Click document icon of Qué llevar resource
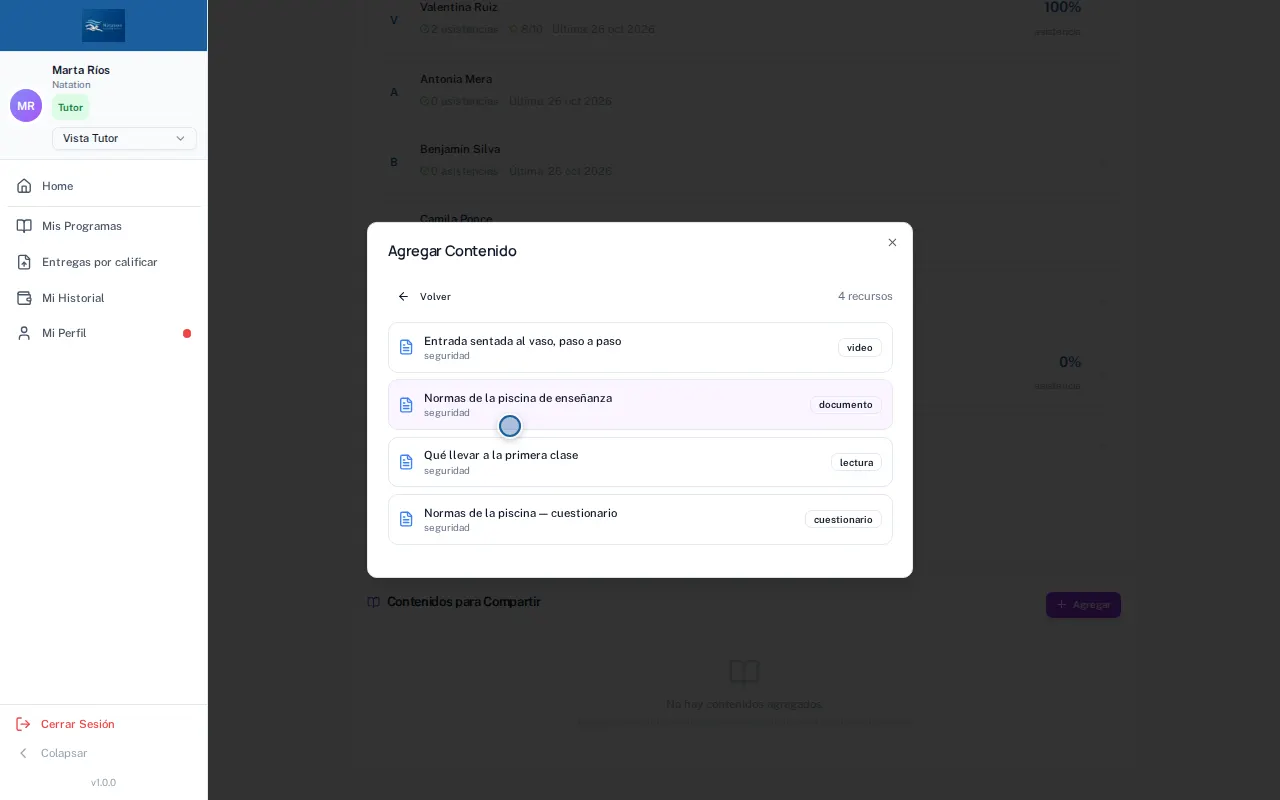Viewport: 1280px width, 800px height. point(406,462)
